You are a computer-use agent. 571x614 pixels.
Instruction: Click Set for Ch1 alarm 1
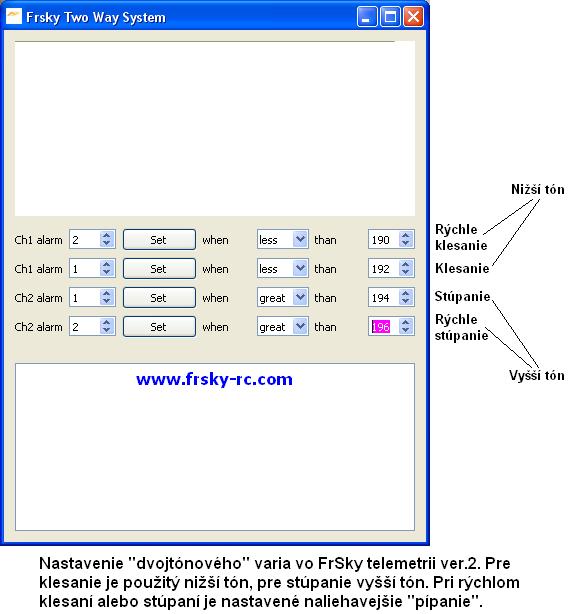pyautogui.click(x=159, y=268)
